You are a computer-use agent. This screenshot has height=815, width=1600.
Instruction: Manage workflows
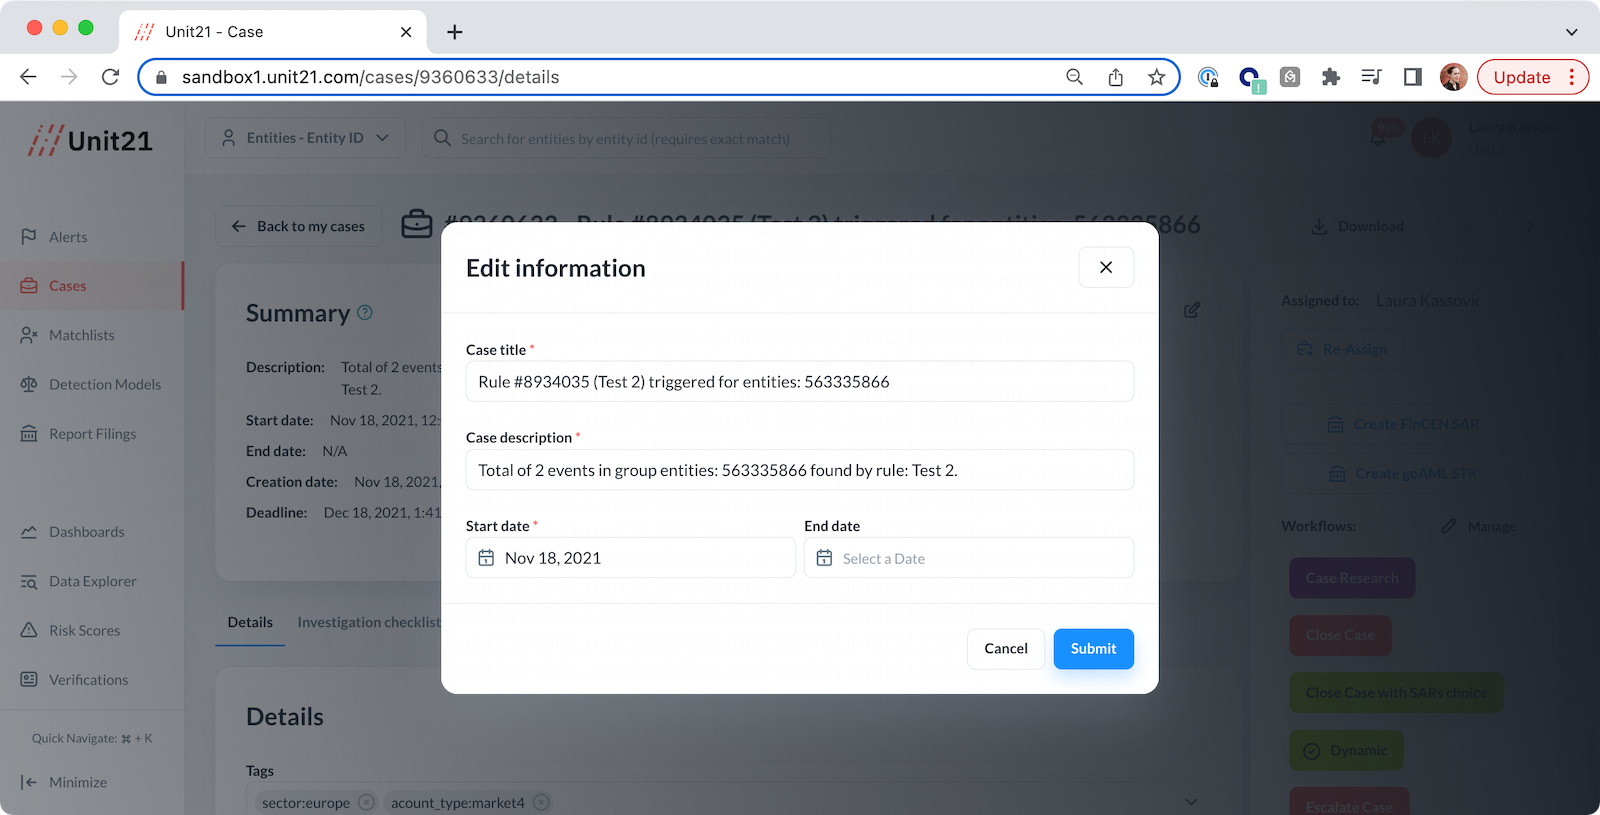coord(1479,526)
